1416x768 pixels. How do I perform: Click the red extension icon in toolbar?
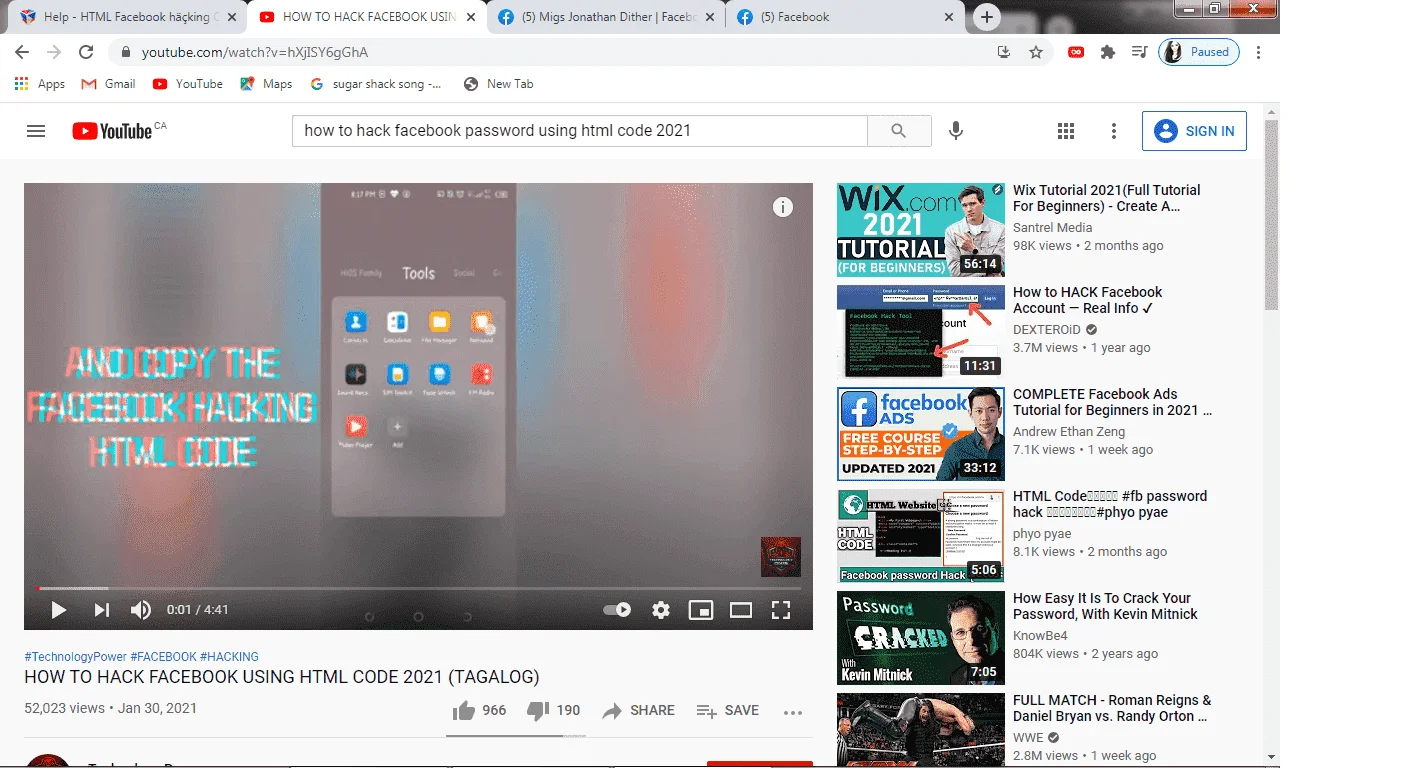(1076, 52)
